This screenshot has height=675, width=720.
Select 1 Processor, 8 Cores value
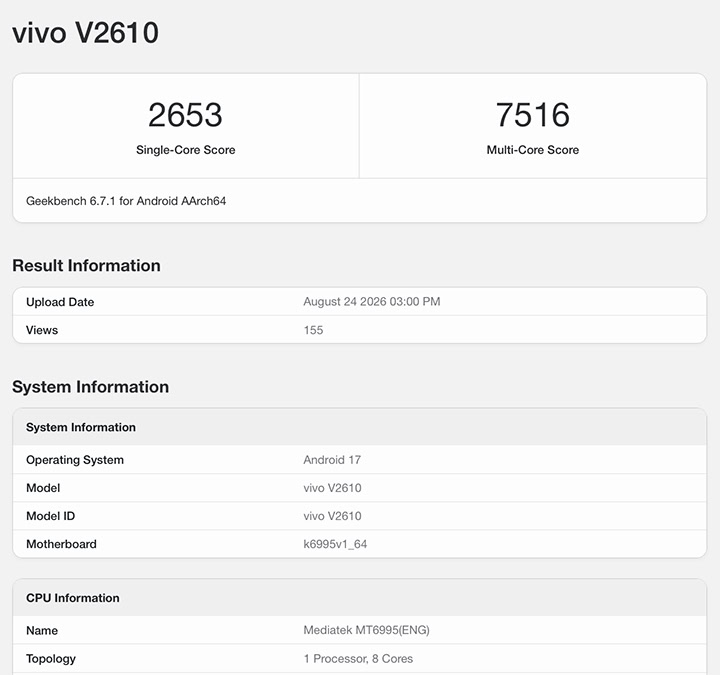coord(358,658)
